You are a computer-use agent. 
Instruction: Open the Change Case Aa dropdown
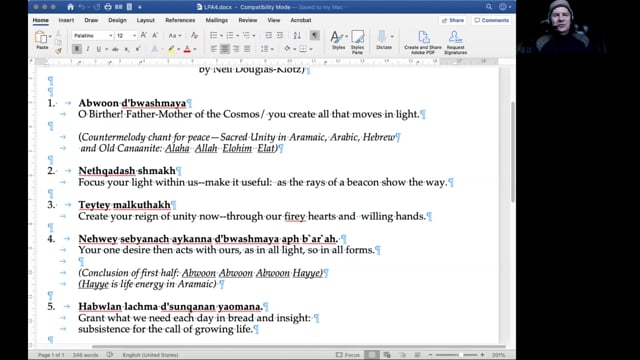(x=175, y=36)
